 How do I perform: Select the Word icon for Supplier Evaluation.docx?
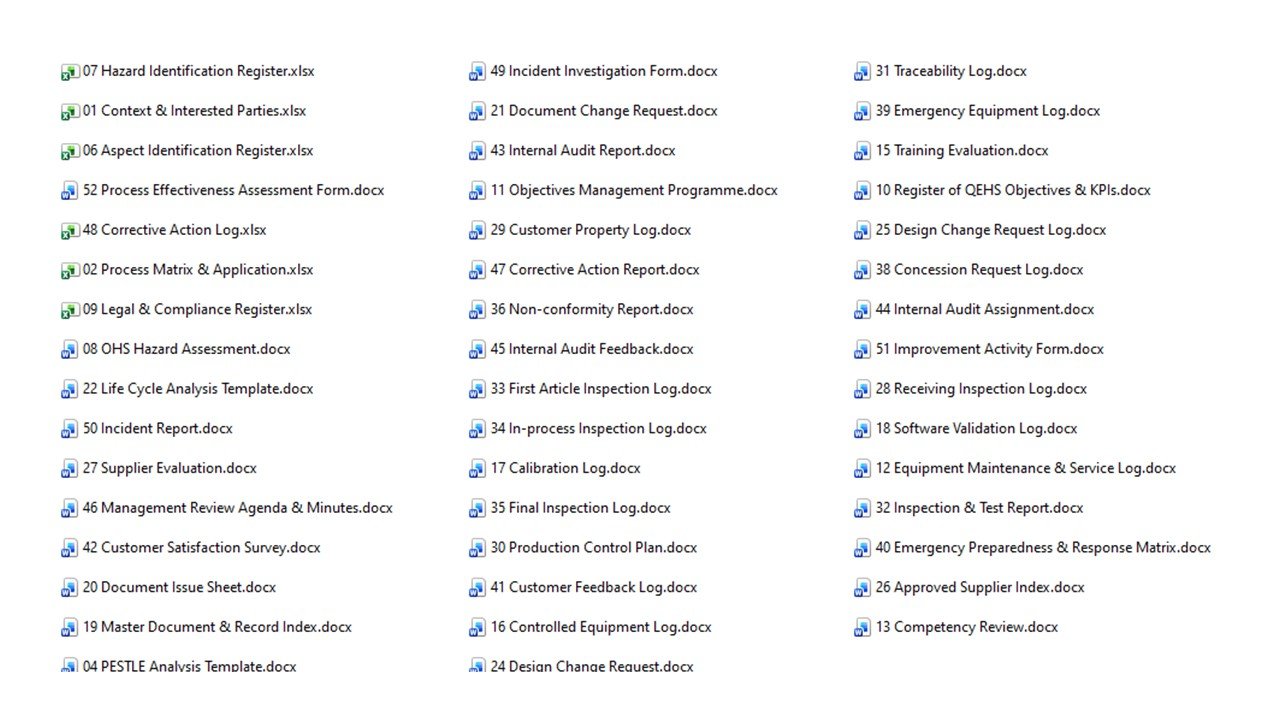(69, 469)
